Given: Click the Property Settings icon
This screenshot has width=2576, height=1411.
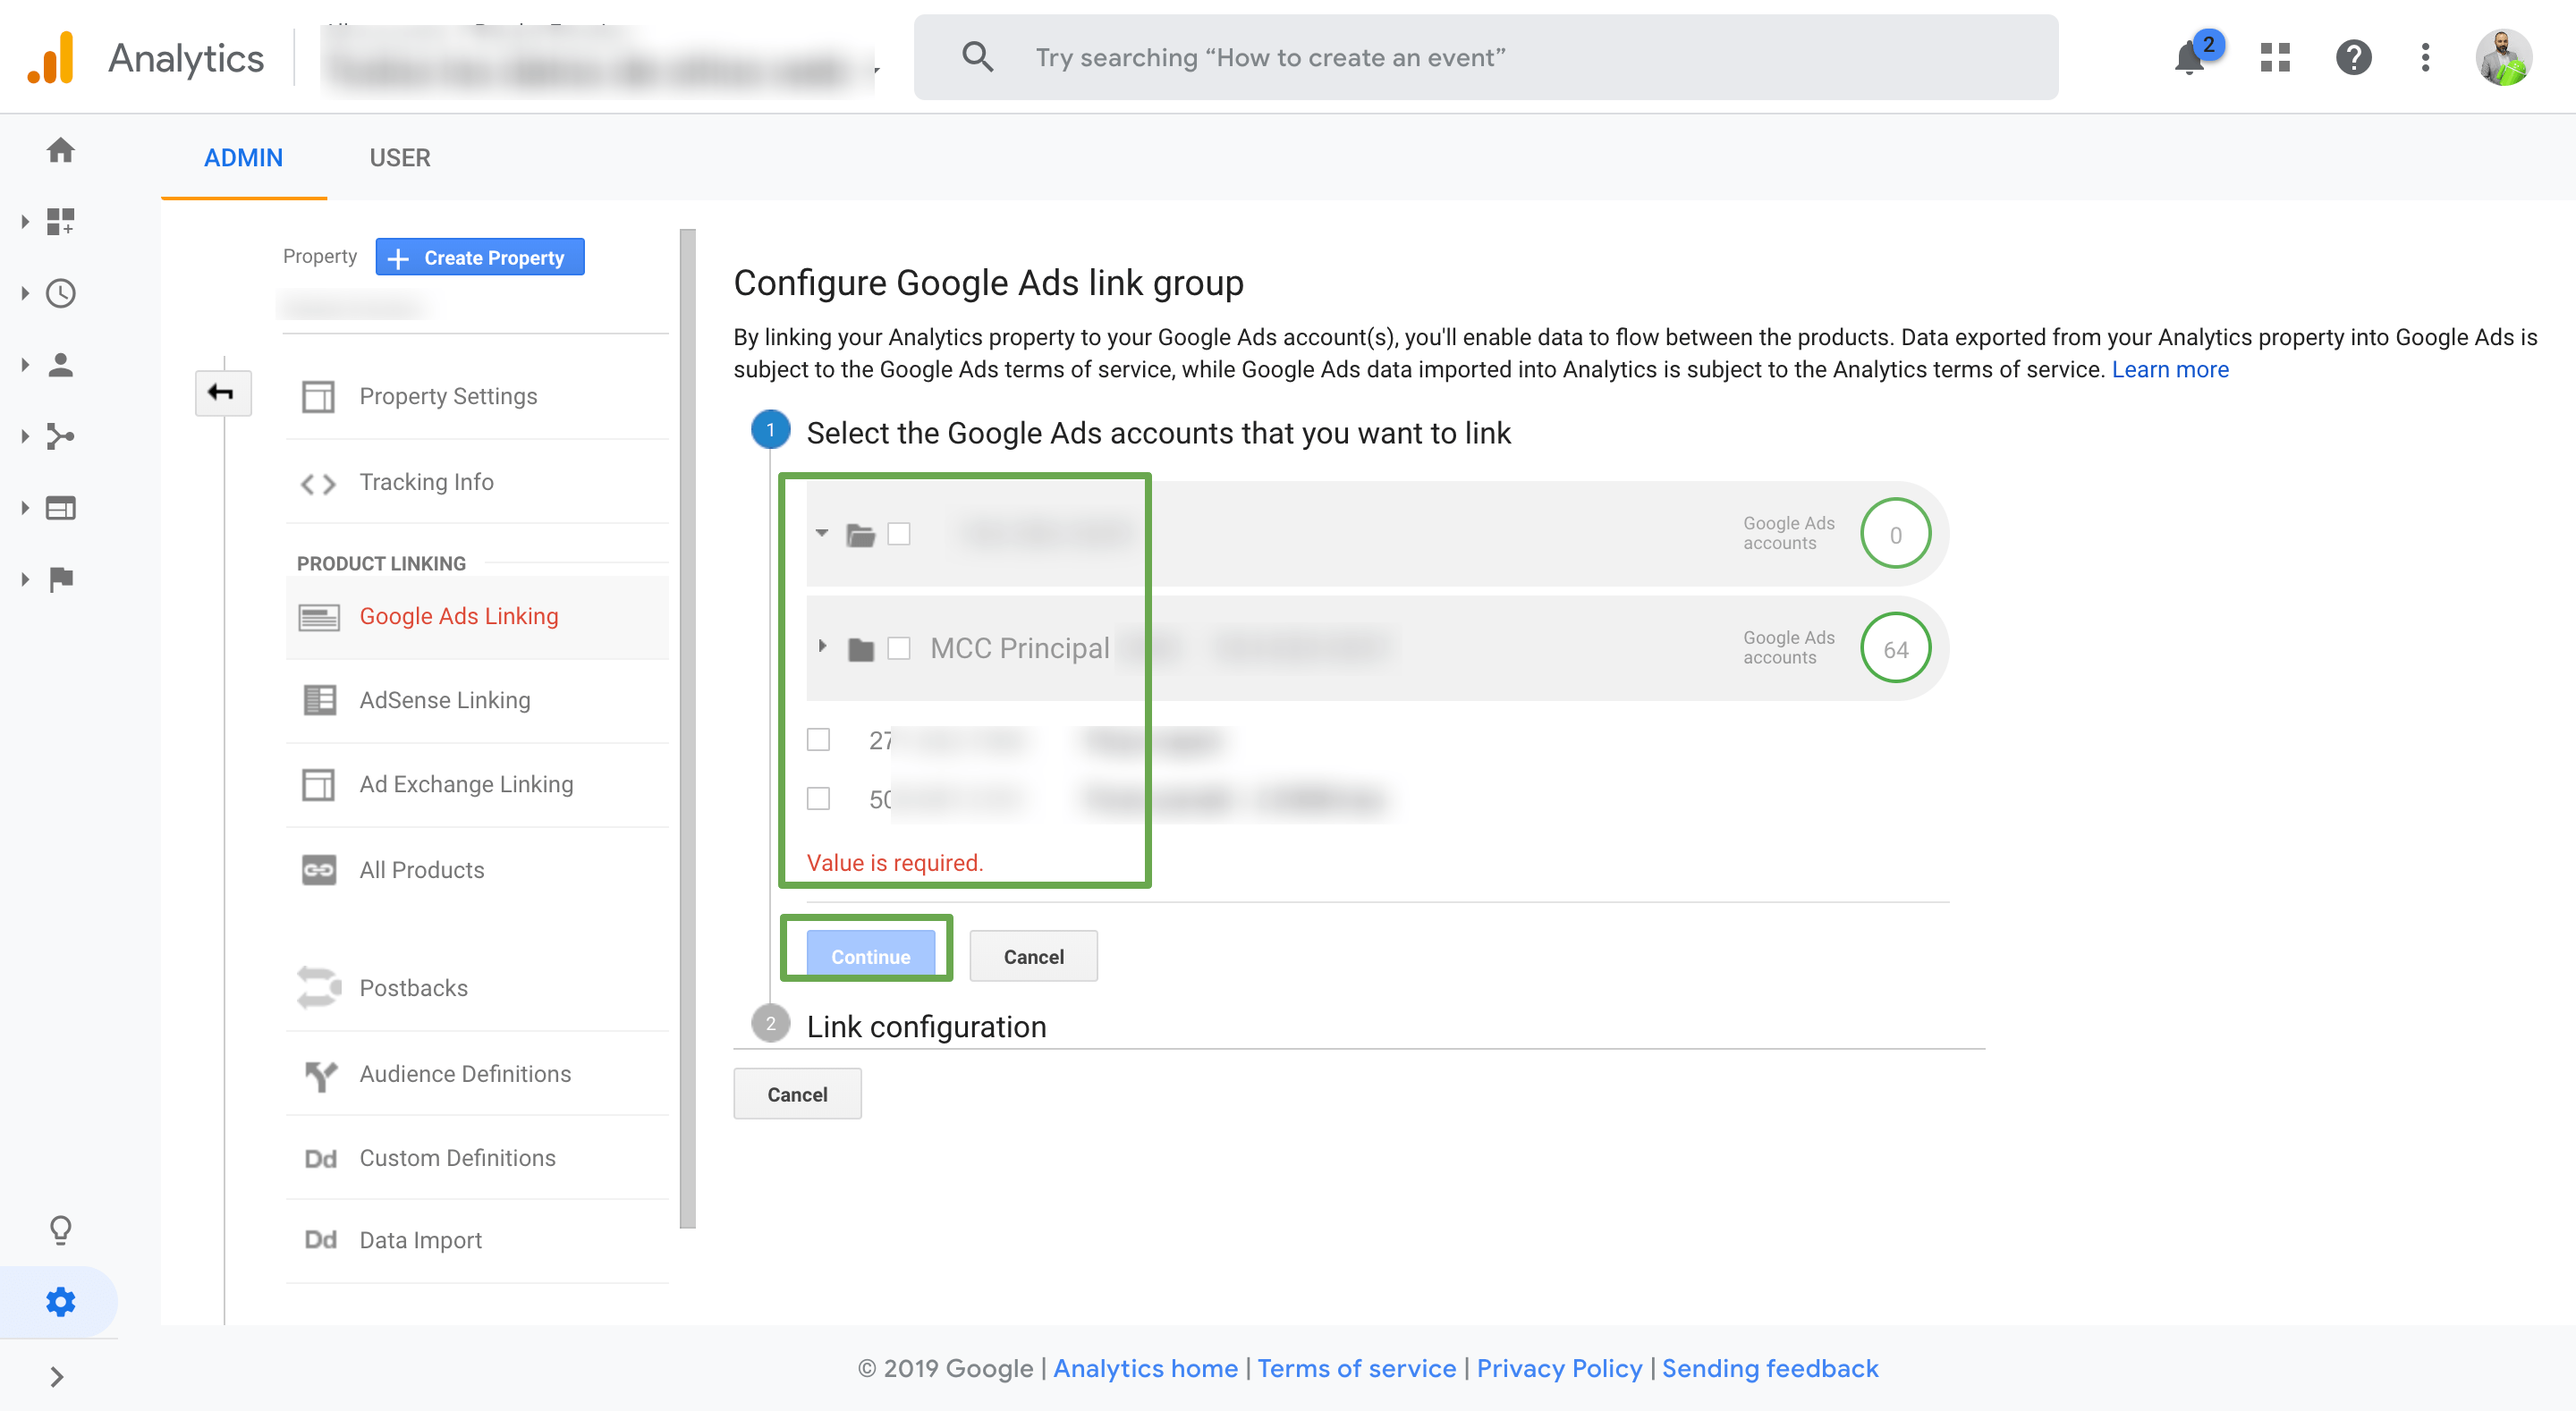Looking at the screenshot, I should pyautogui.click(x=318, y=396).
